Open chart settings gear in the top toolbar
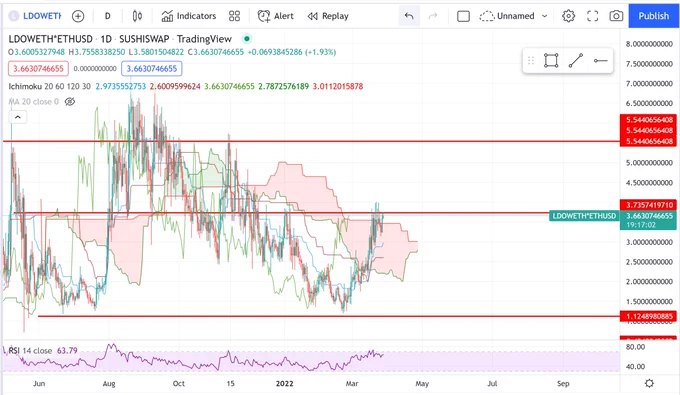This screenshot has height=395, width=680. click(x=569, y=16)
